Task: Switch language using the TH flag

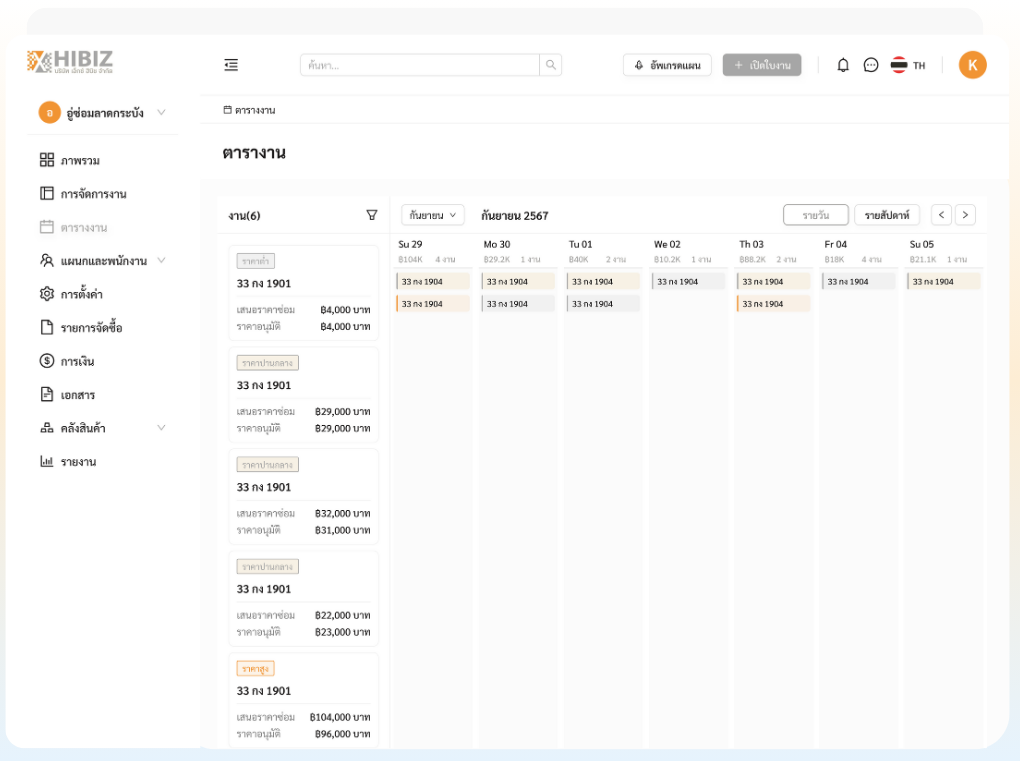Action: tap(908, 65)
